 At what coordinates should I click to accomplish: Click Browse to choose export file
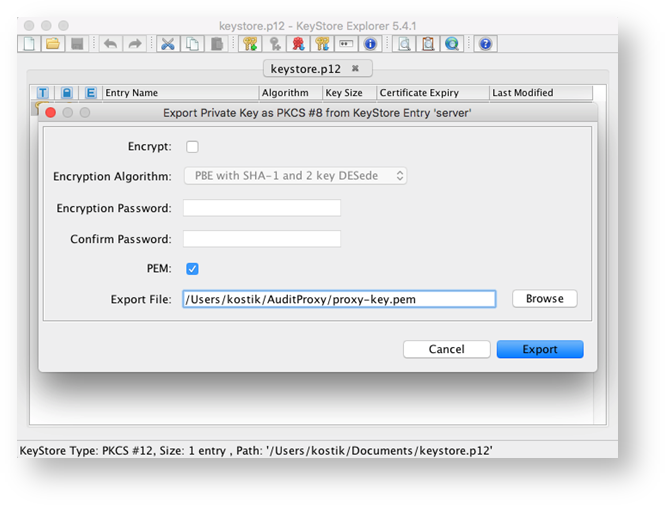click(544, 299)
